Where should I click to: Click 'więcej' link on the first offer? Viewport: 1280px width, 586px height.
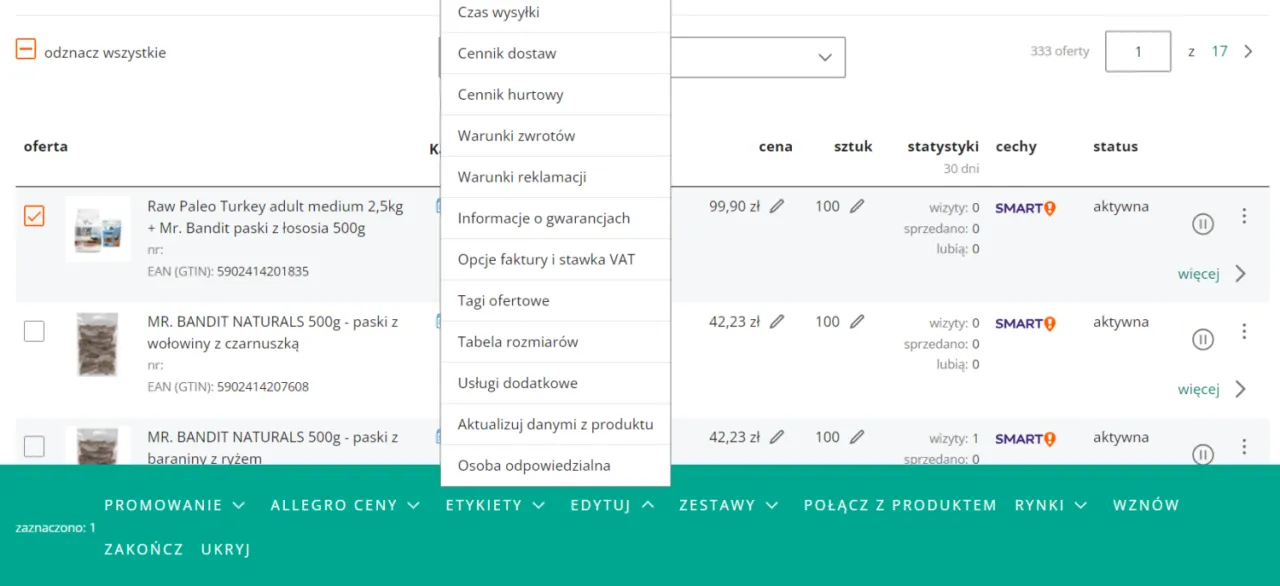[1198, 274]
